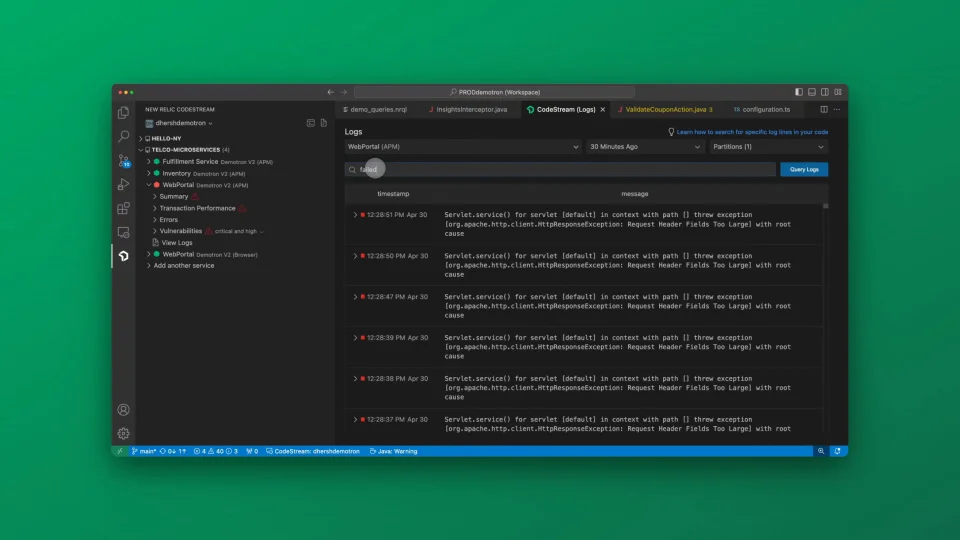This screenshot has width=960, height=540.
Task: Open editor More Actions ellipsis
Action: 837,110
